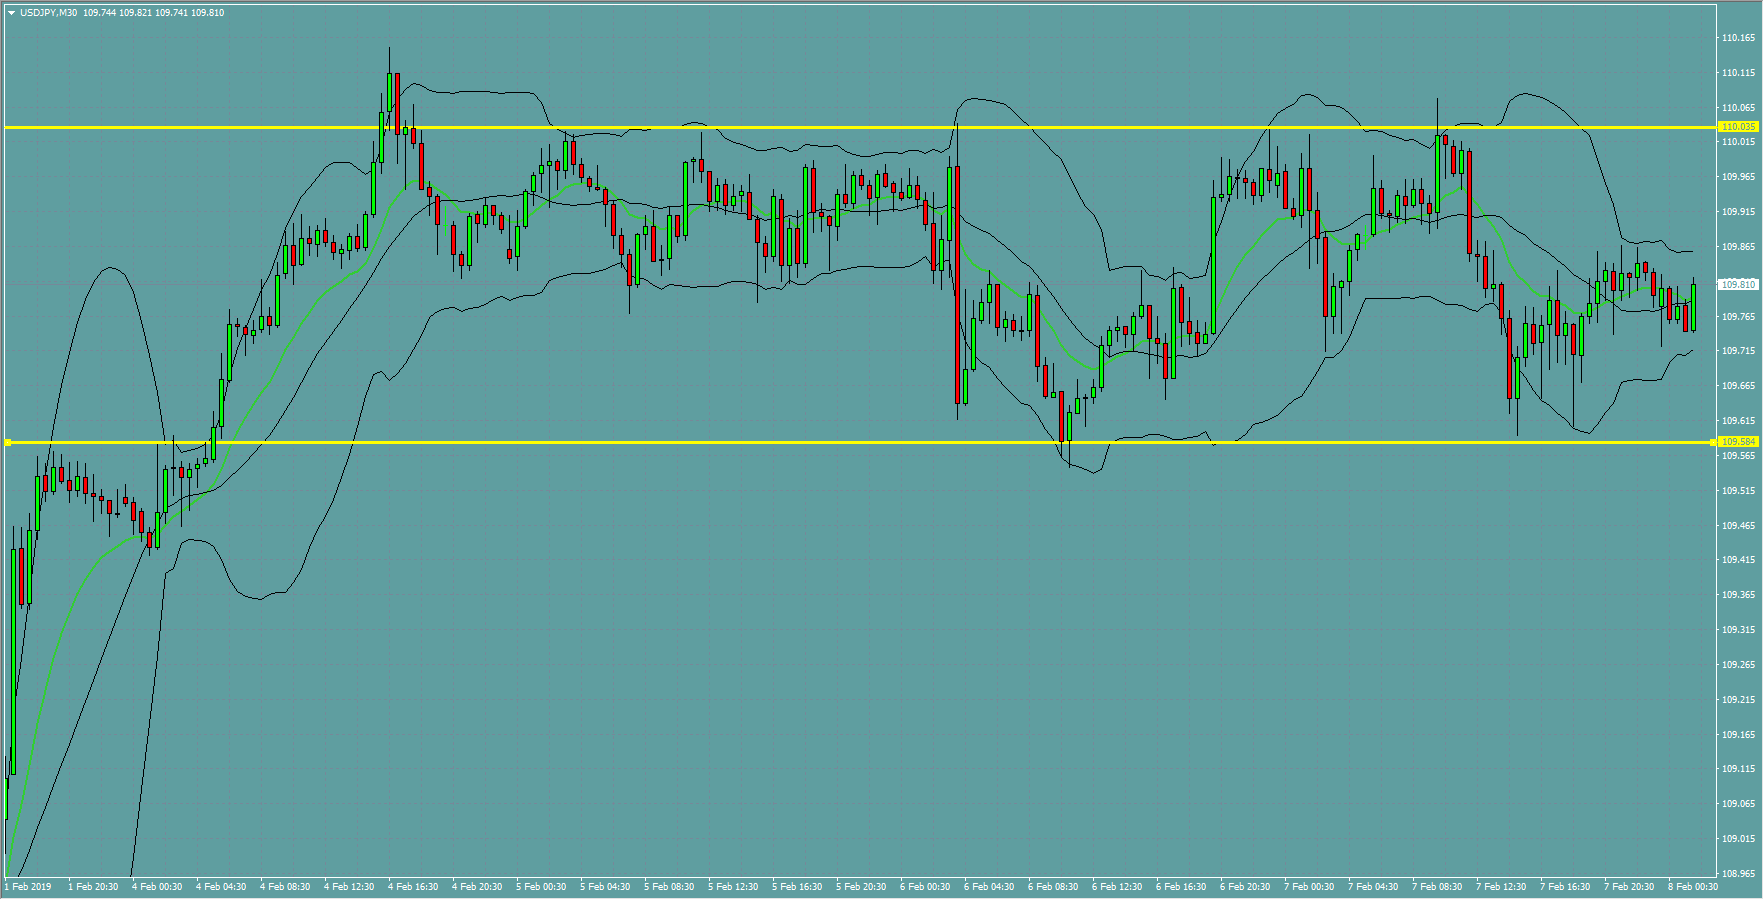
Task: Click the small triangle before USDJPY,M30
Action: click(x=11, y=13)
